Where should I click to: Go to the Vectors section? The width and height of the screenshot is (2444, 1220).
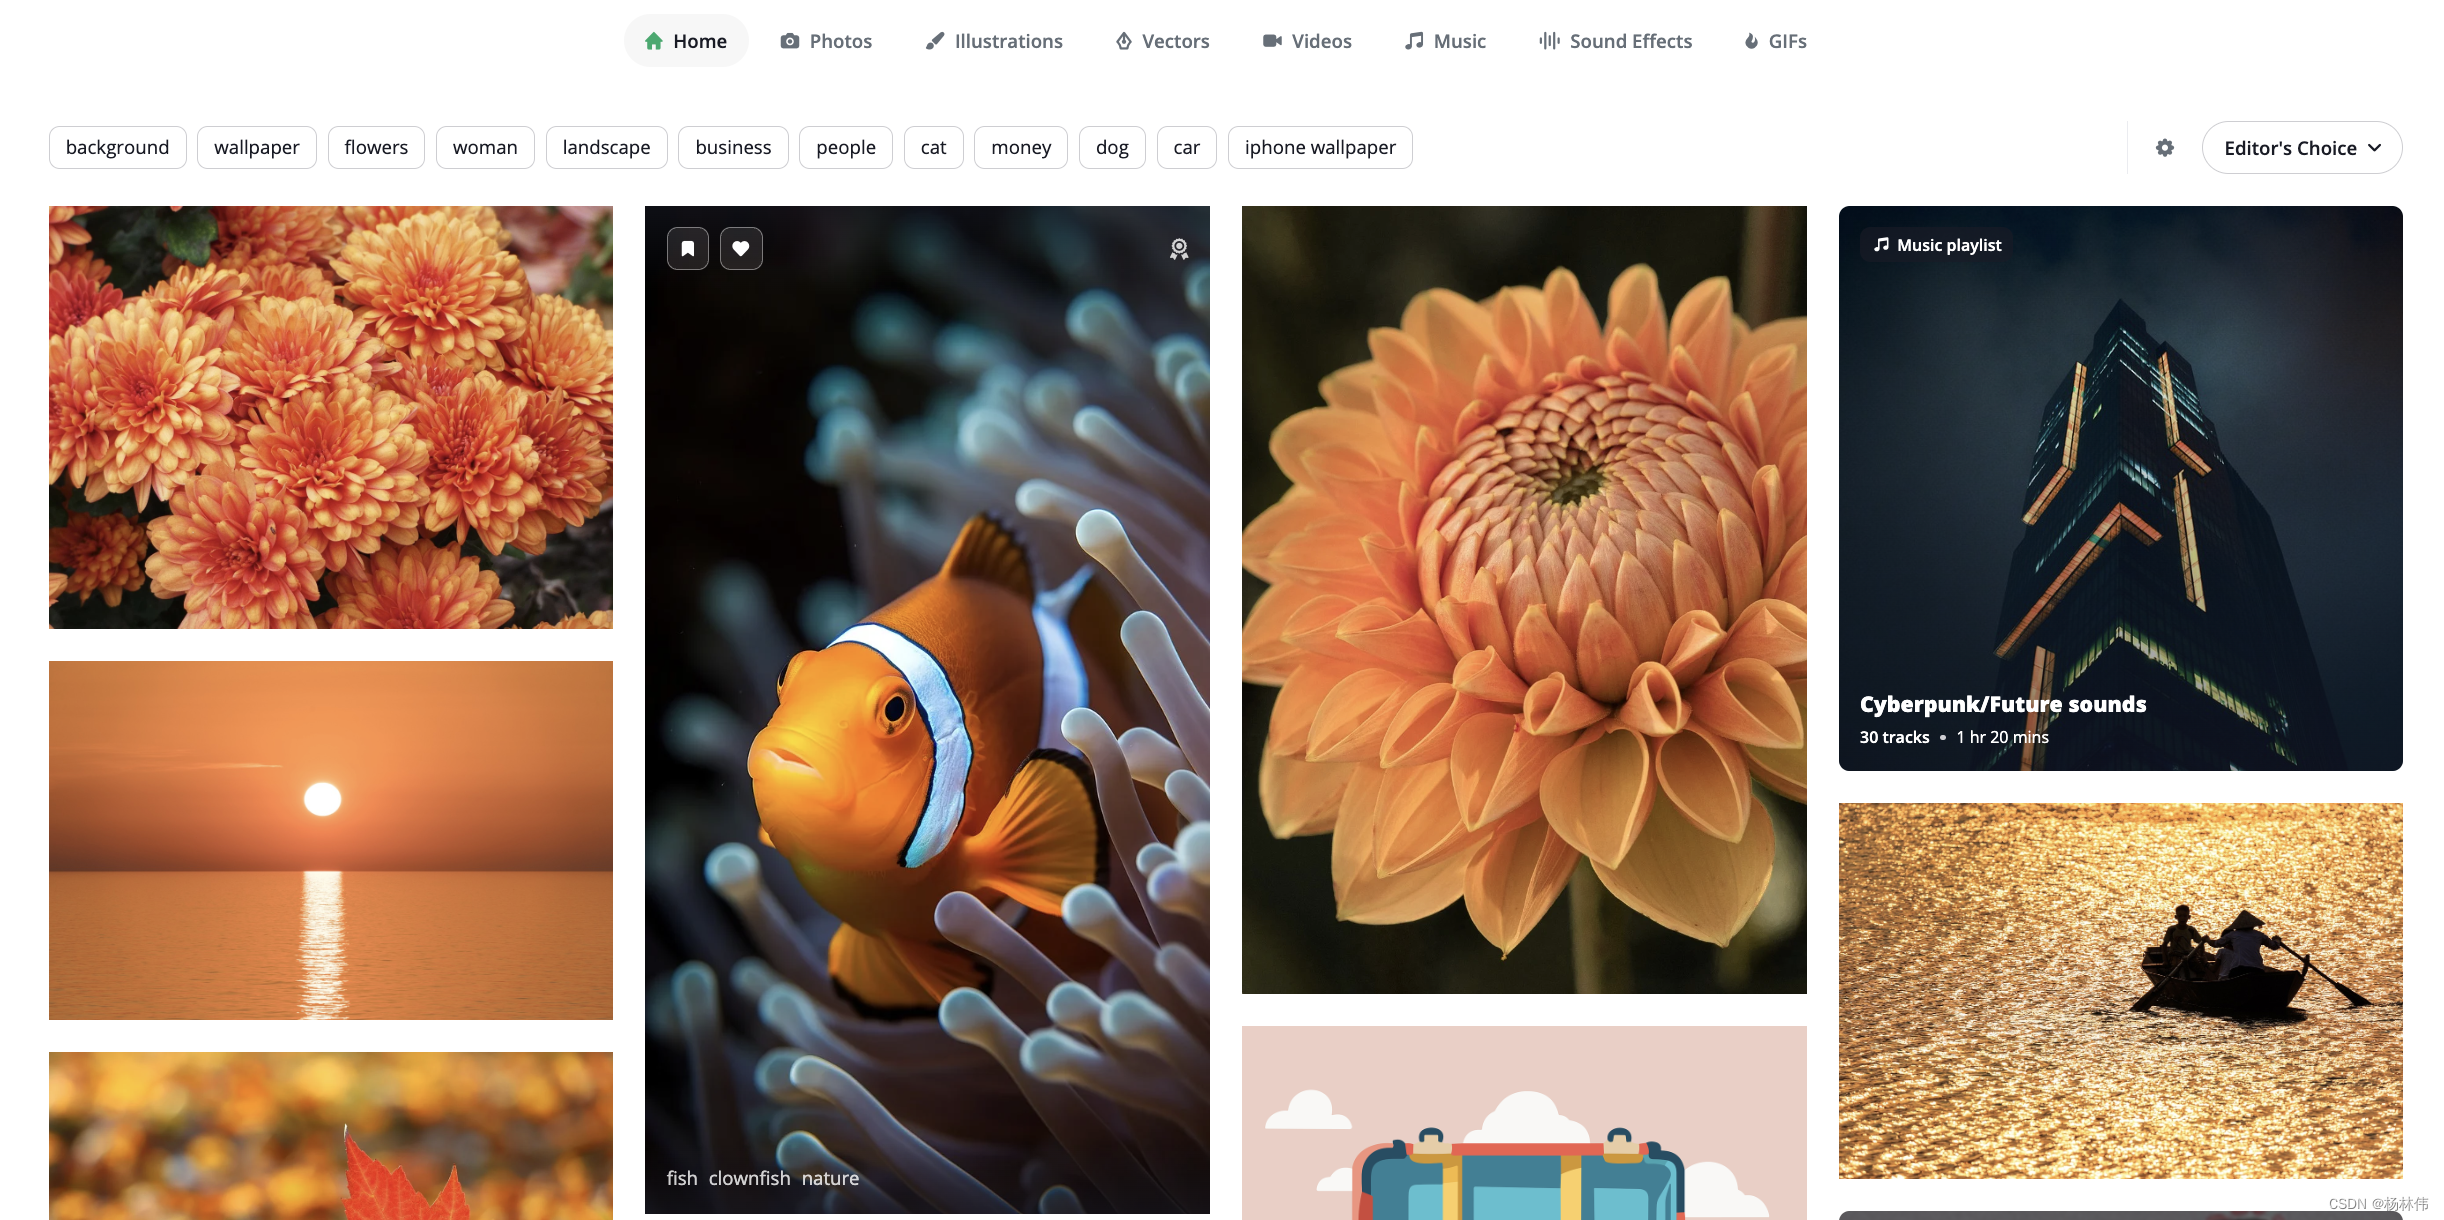1162,41
